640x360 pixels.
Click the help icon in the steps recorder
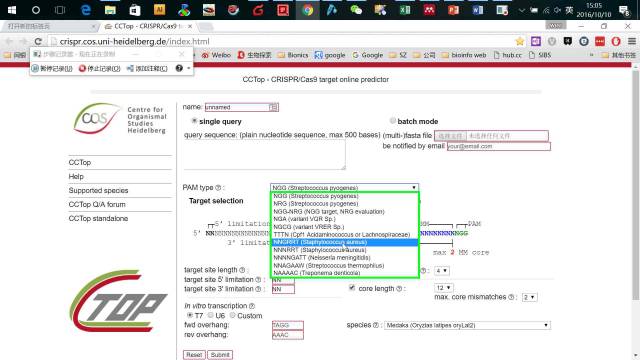pyautogui.click(x=179, y=68)
